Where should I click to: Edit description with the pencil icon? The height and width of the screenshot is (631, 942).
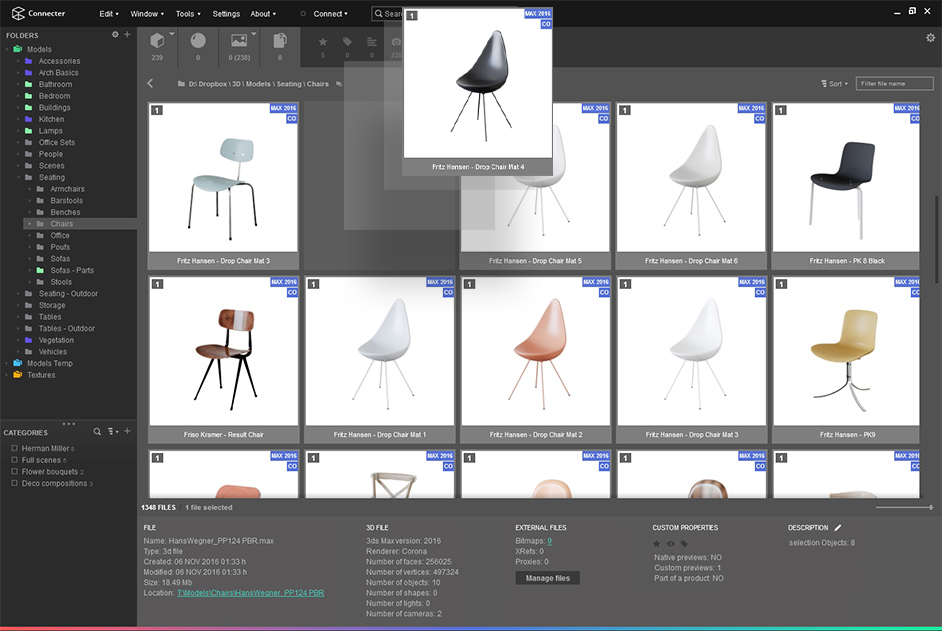838,527
